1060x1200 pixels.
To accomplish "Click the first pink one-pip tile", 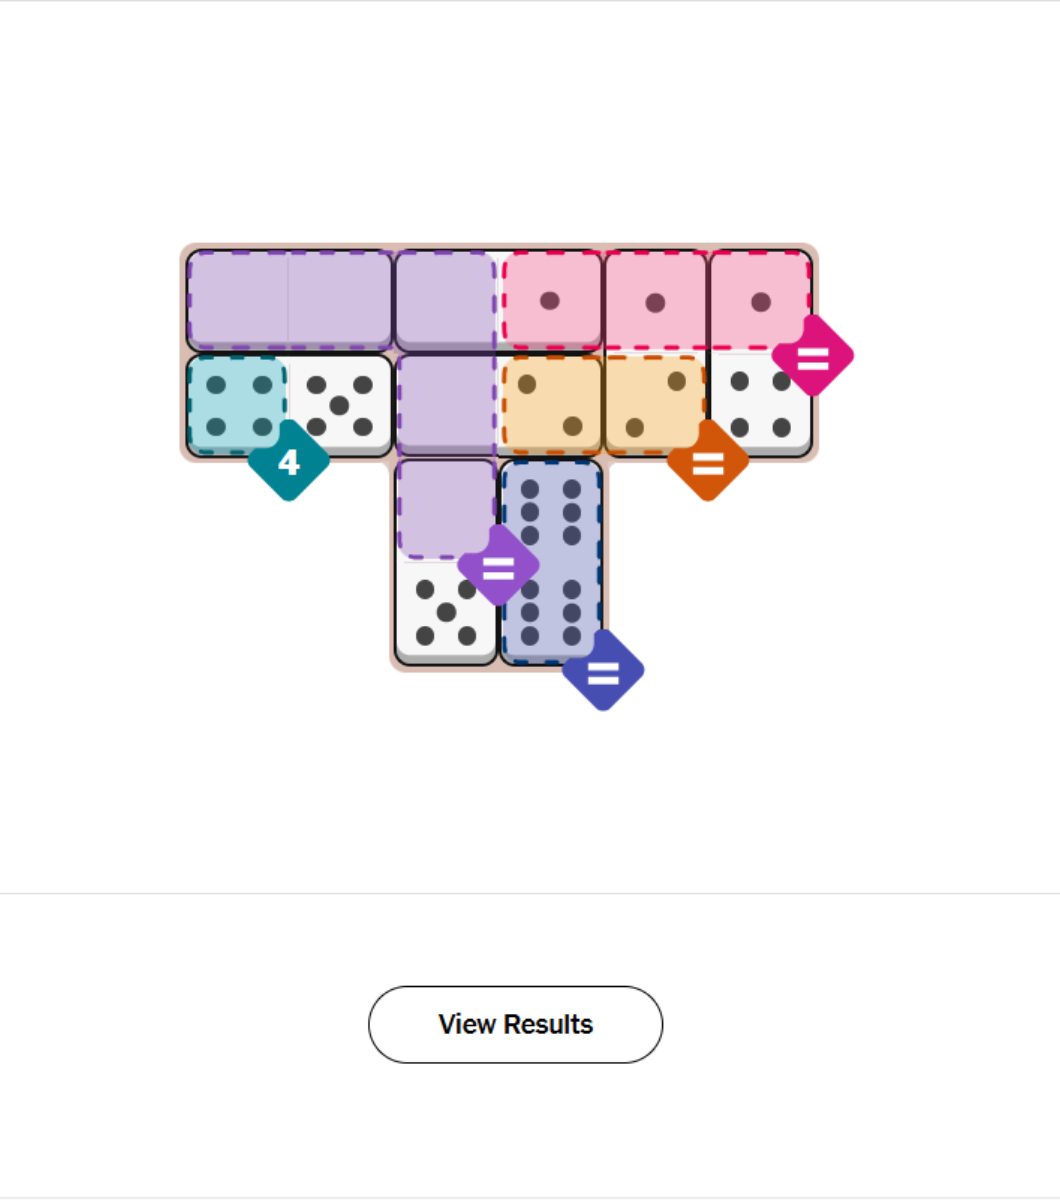I will coord(551,300).
